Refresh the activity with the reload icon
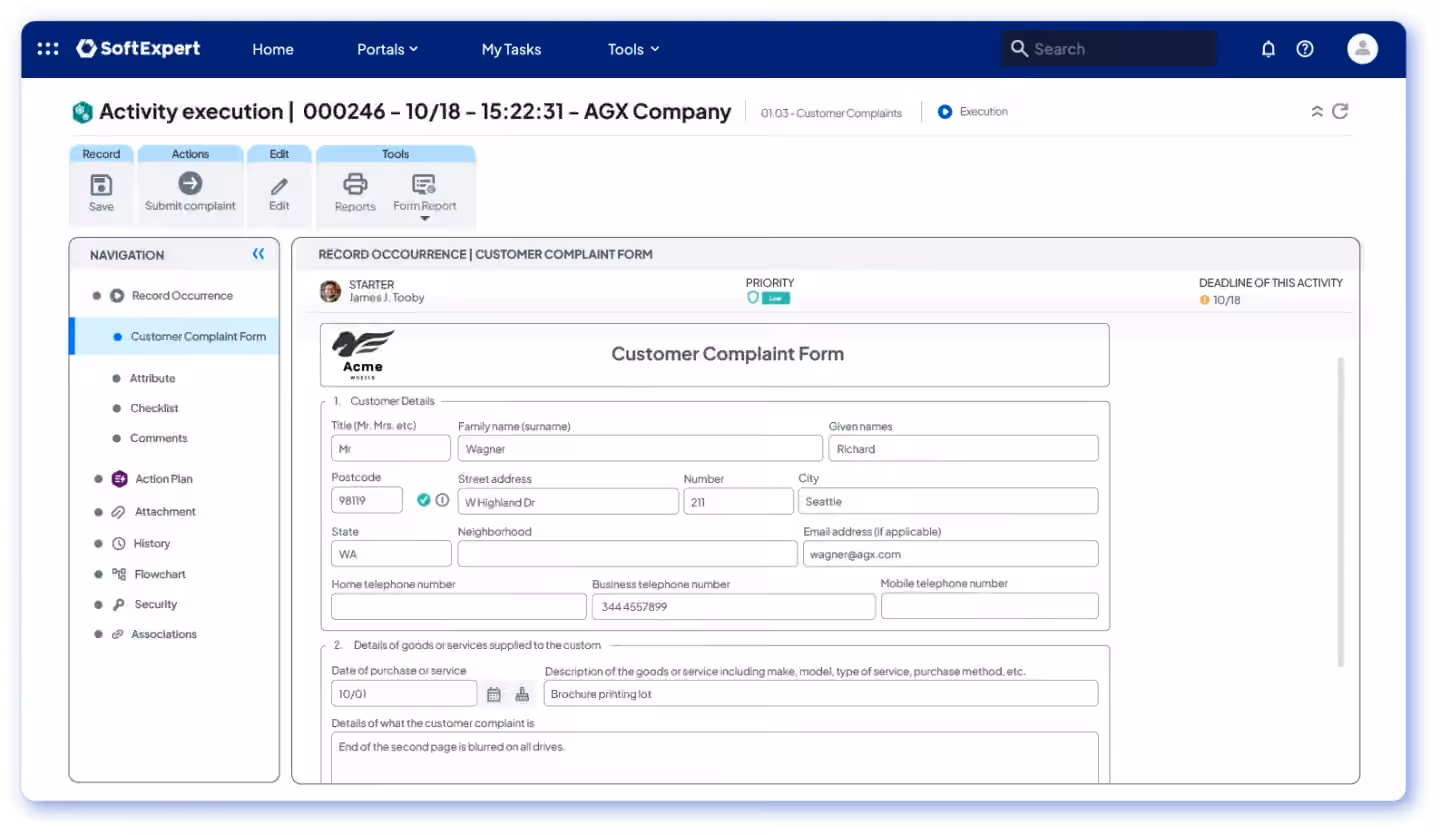Image resolution: width=1440 pixels, height=835 pixels. pos(1341,111)
